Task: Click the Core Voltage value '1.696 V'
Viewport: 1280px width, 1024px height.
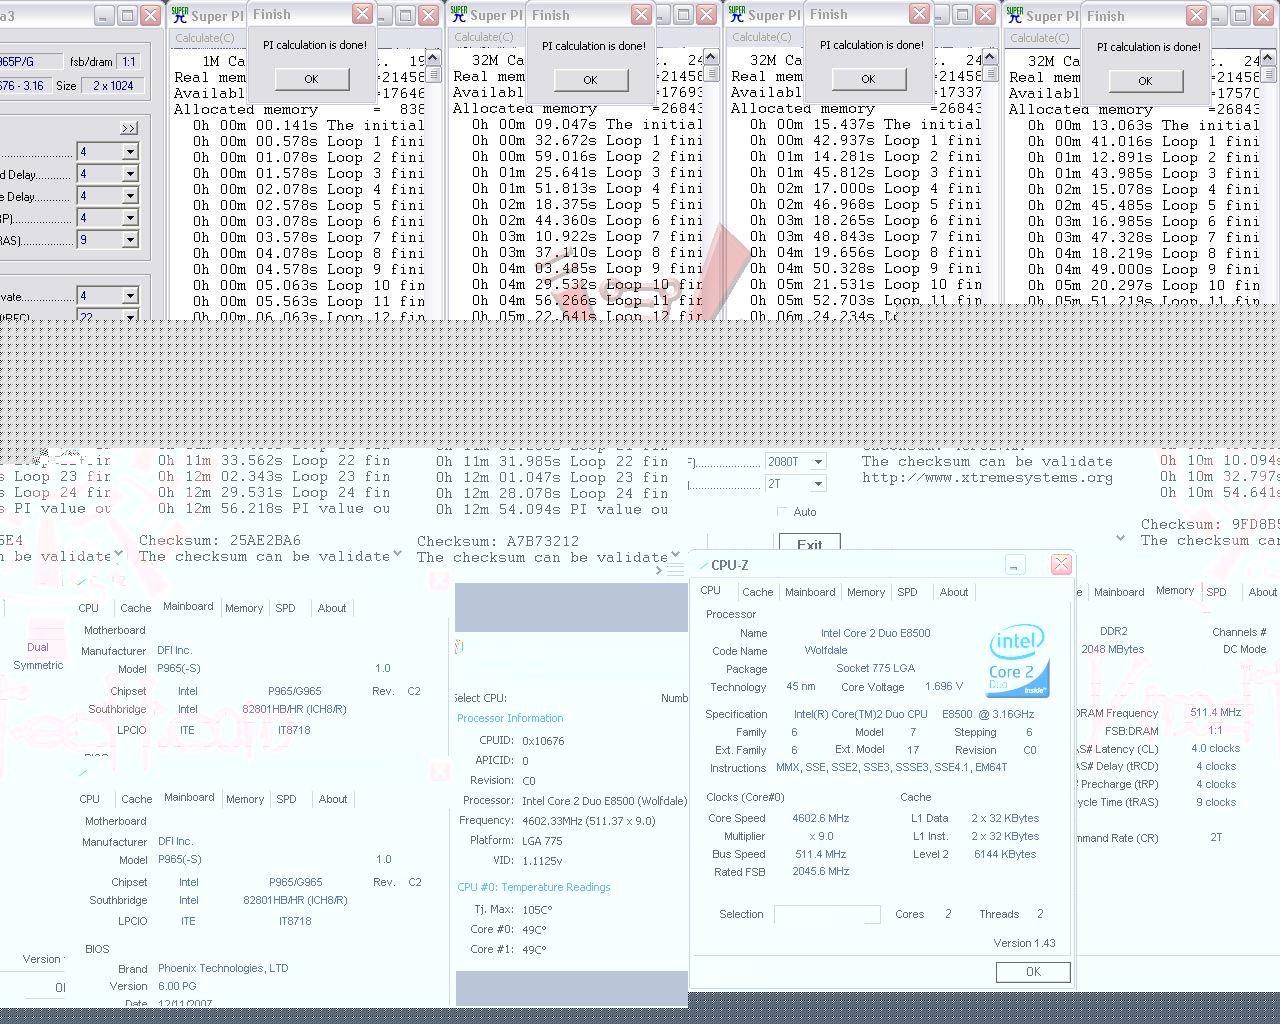Action: 945,686
